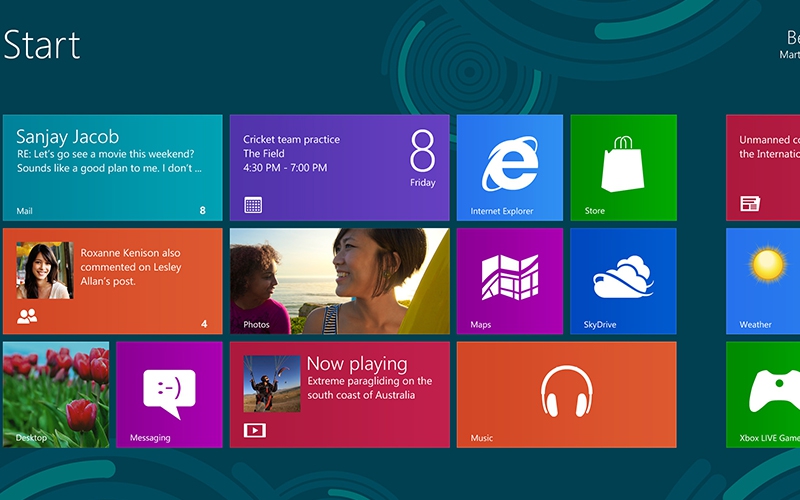The width and height of the screenshot is (800, 500).
Task: Click the video icon under Now playing
Action: point(254,431)
